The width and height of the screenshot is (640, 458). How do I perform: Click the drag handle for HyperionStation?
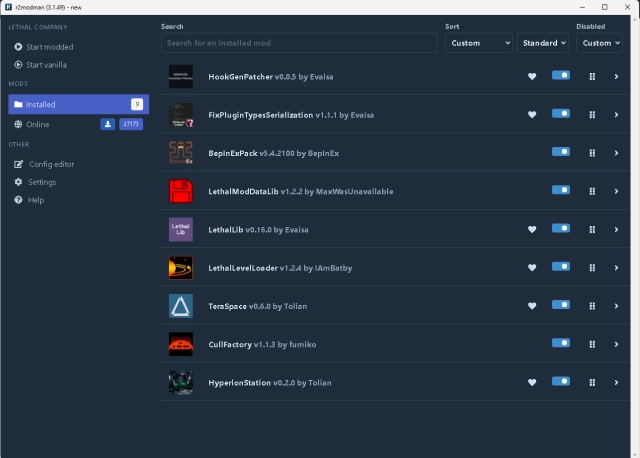click(592, 382)
